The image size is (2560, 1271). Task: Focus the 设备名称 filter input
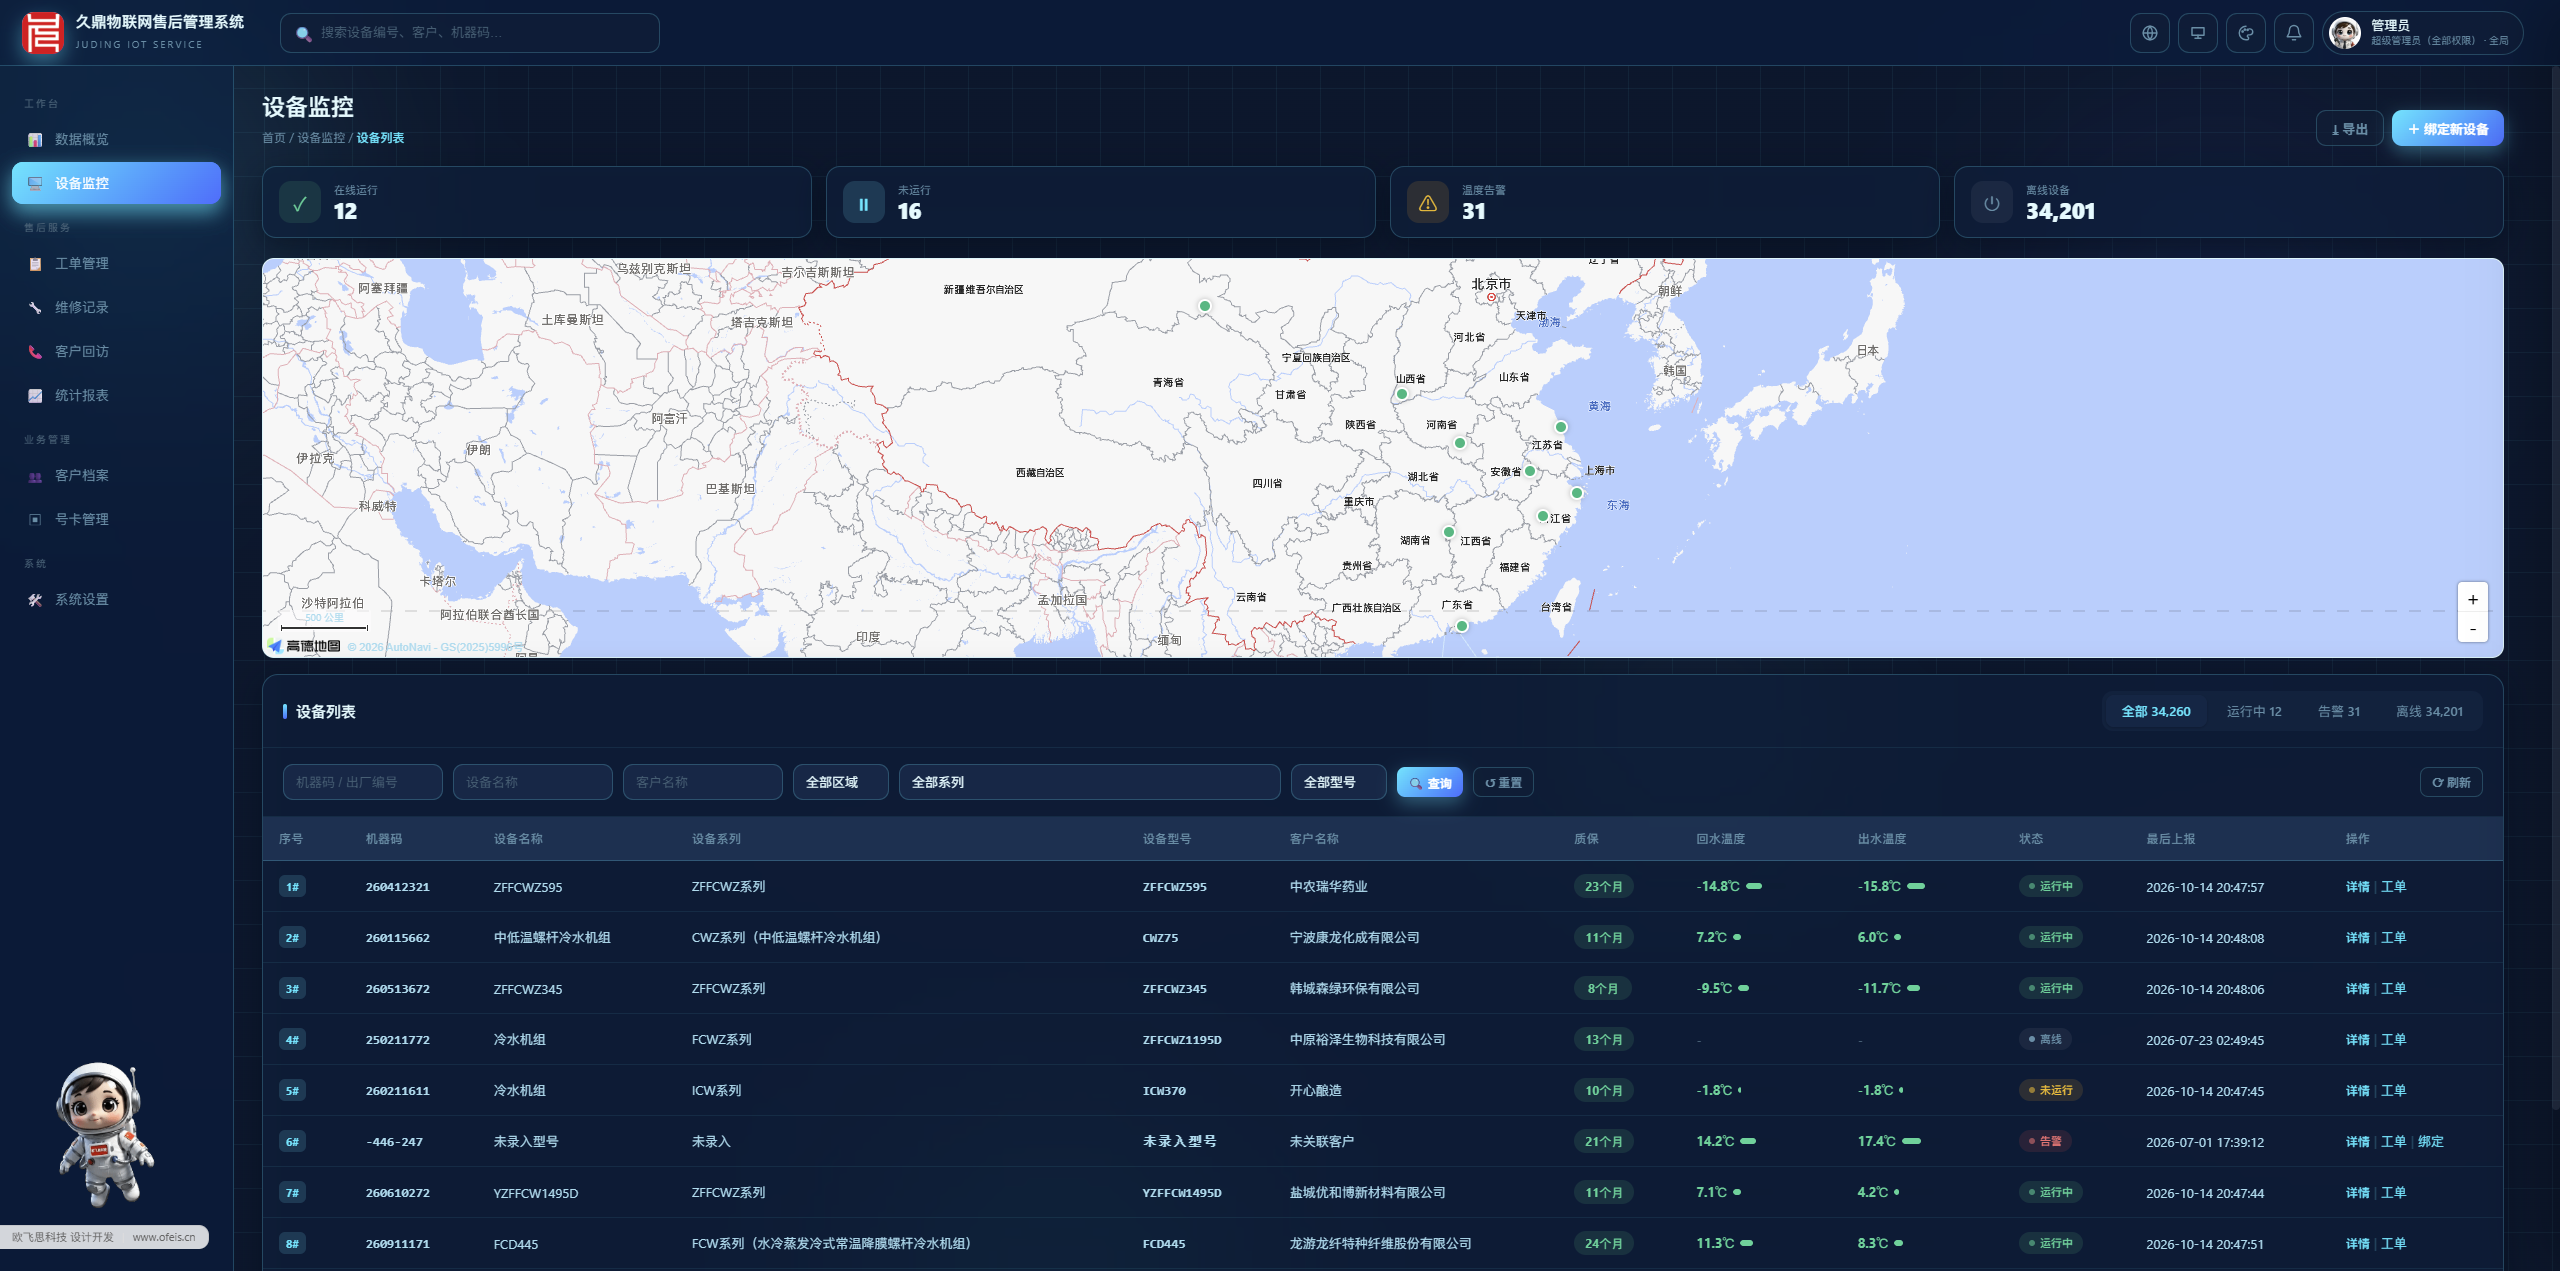[532, 782]
